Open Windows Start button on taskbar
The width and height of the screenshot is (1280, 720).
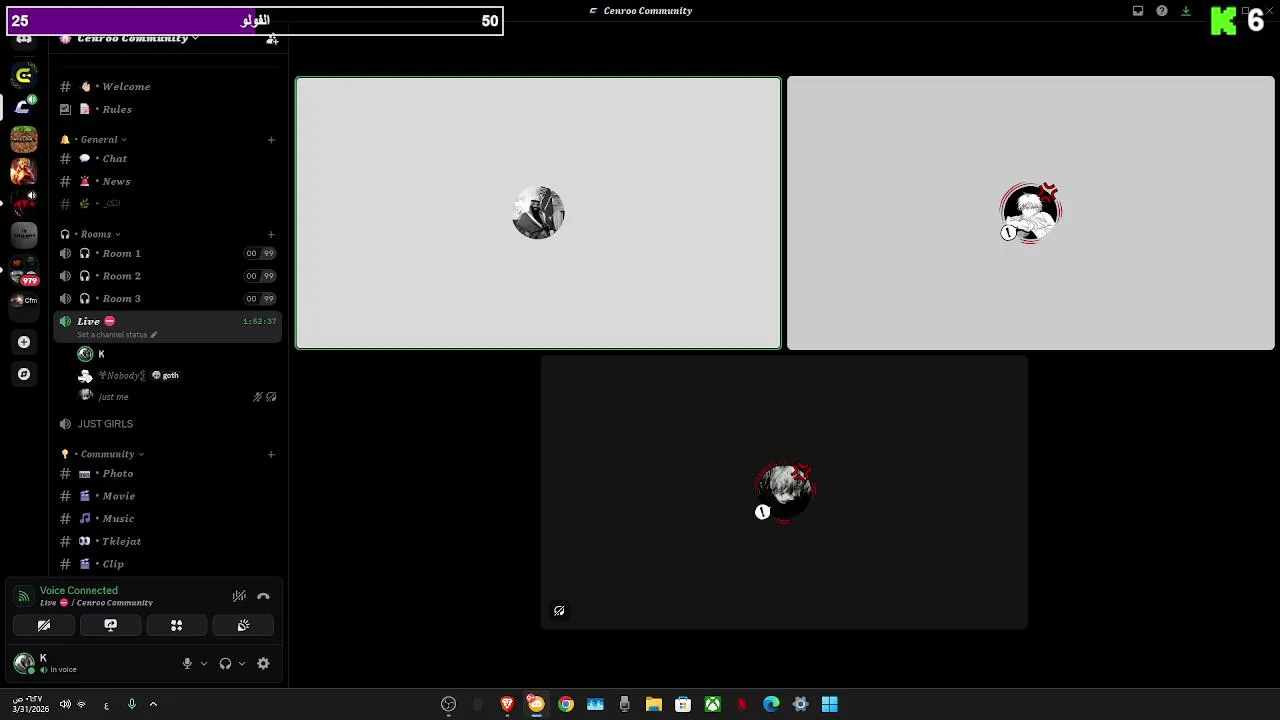coord(830,705)
